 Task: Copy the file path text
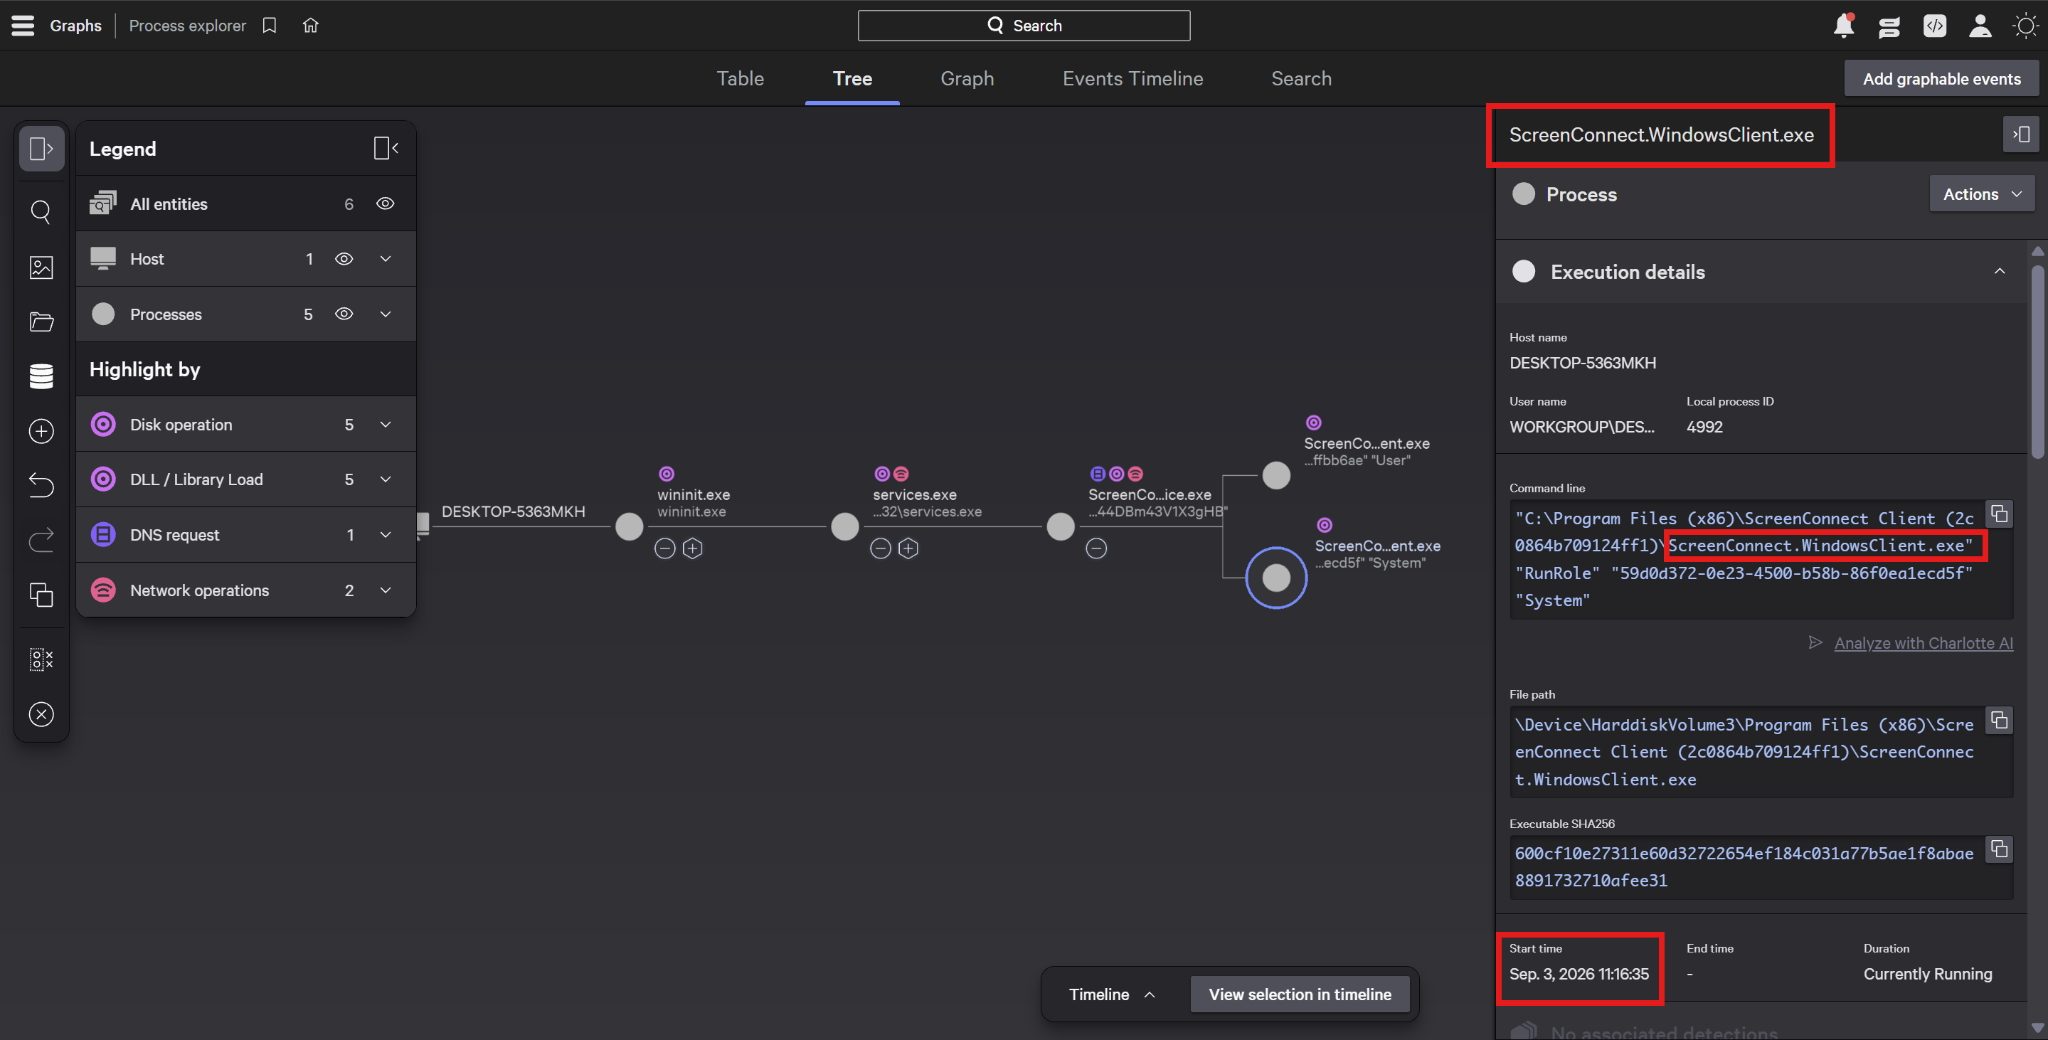[x=1999, y=720]
